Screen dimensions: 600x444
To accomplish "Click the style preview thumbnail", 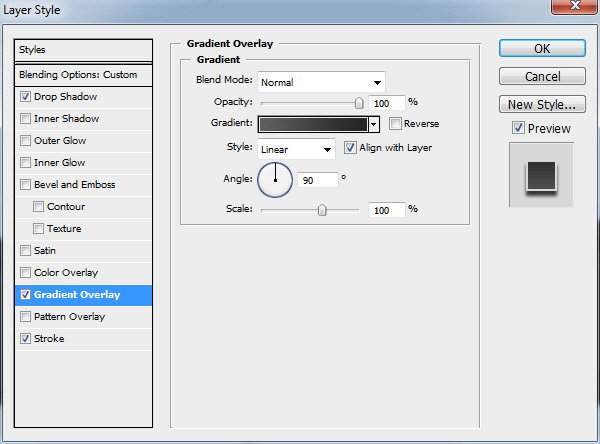I will pos(541,175).
